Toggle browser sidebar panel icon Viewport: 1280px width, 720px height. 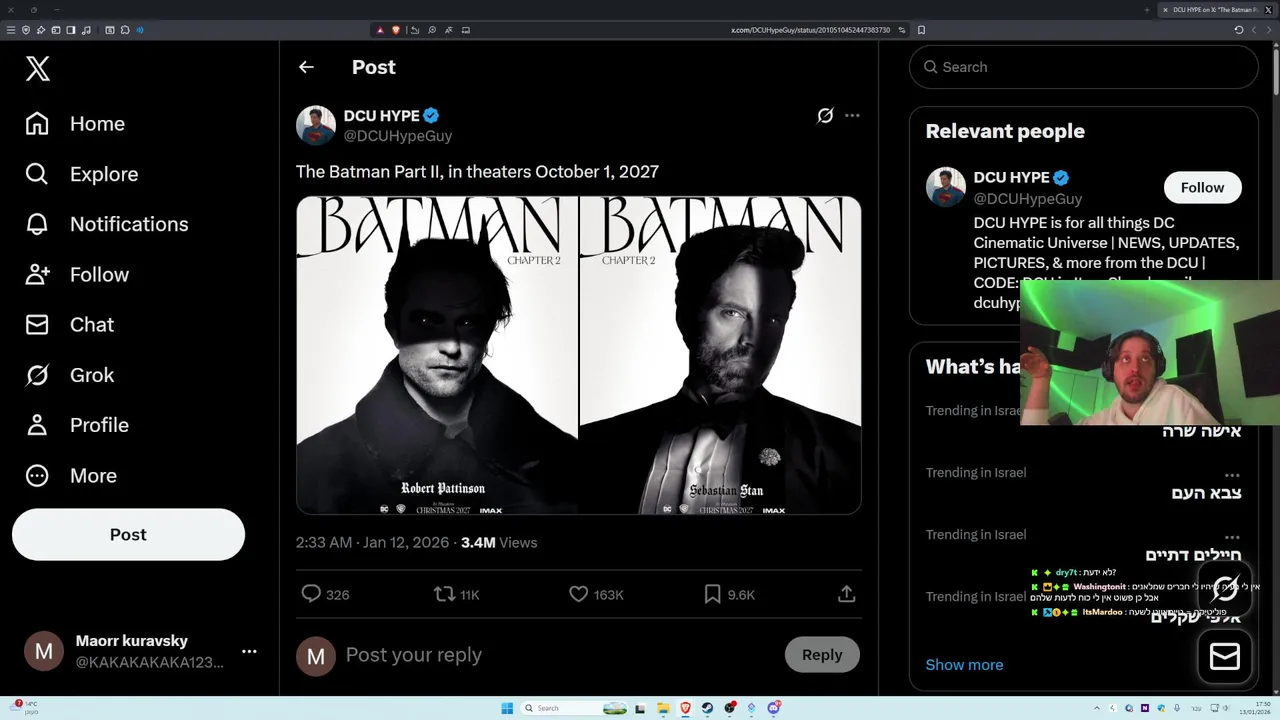tap(71, 30)
